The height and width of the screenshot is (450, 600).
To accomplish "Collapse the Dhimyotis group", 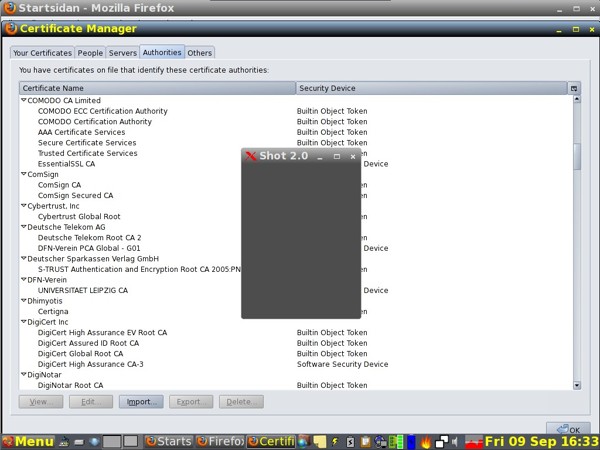I will 24,300.
